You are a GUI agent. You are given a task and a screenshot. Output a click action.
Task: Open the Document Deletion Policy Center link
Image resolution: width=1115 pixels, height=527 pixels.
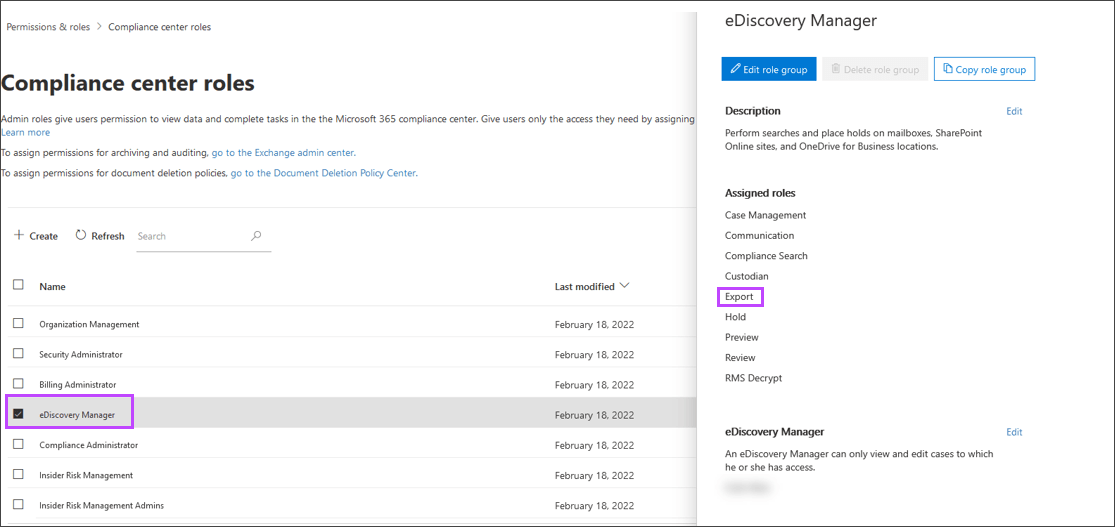point(323,173)
